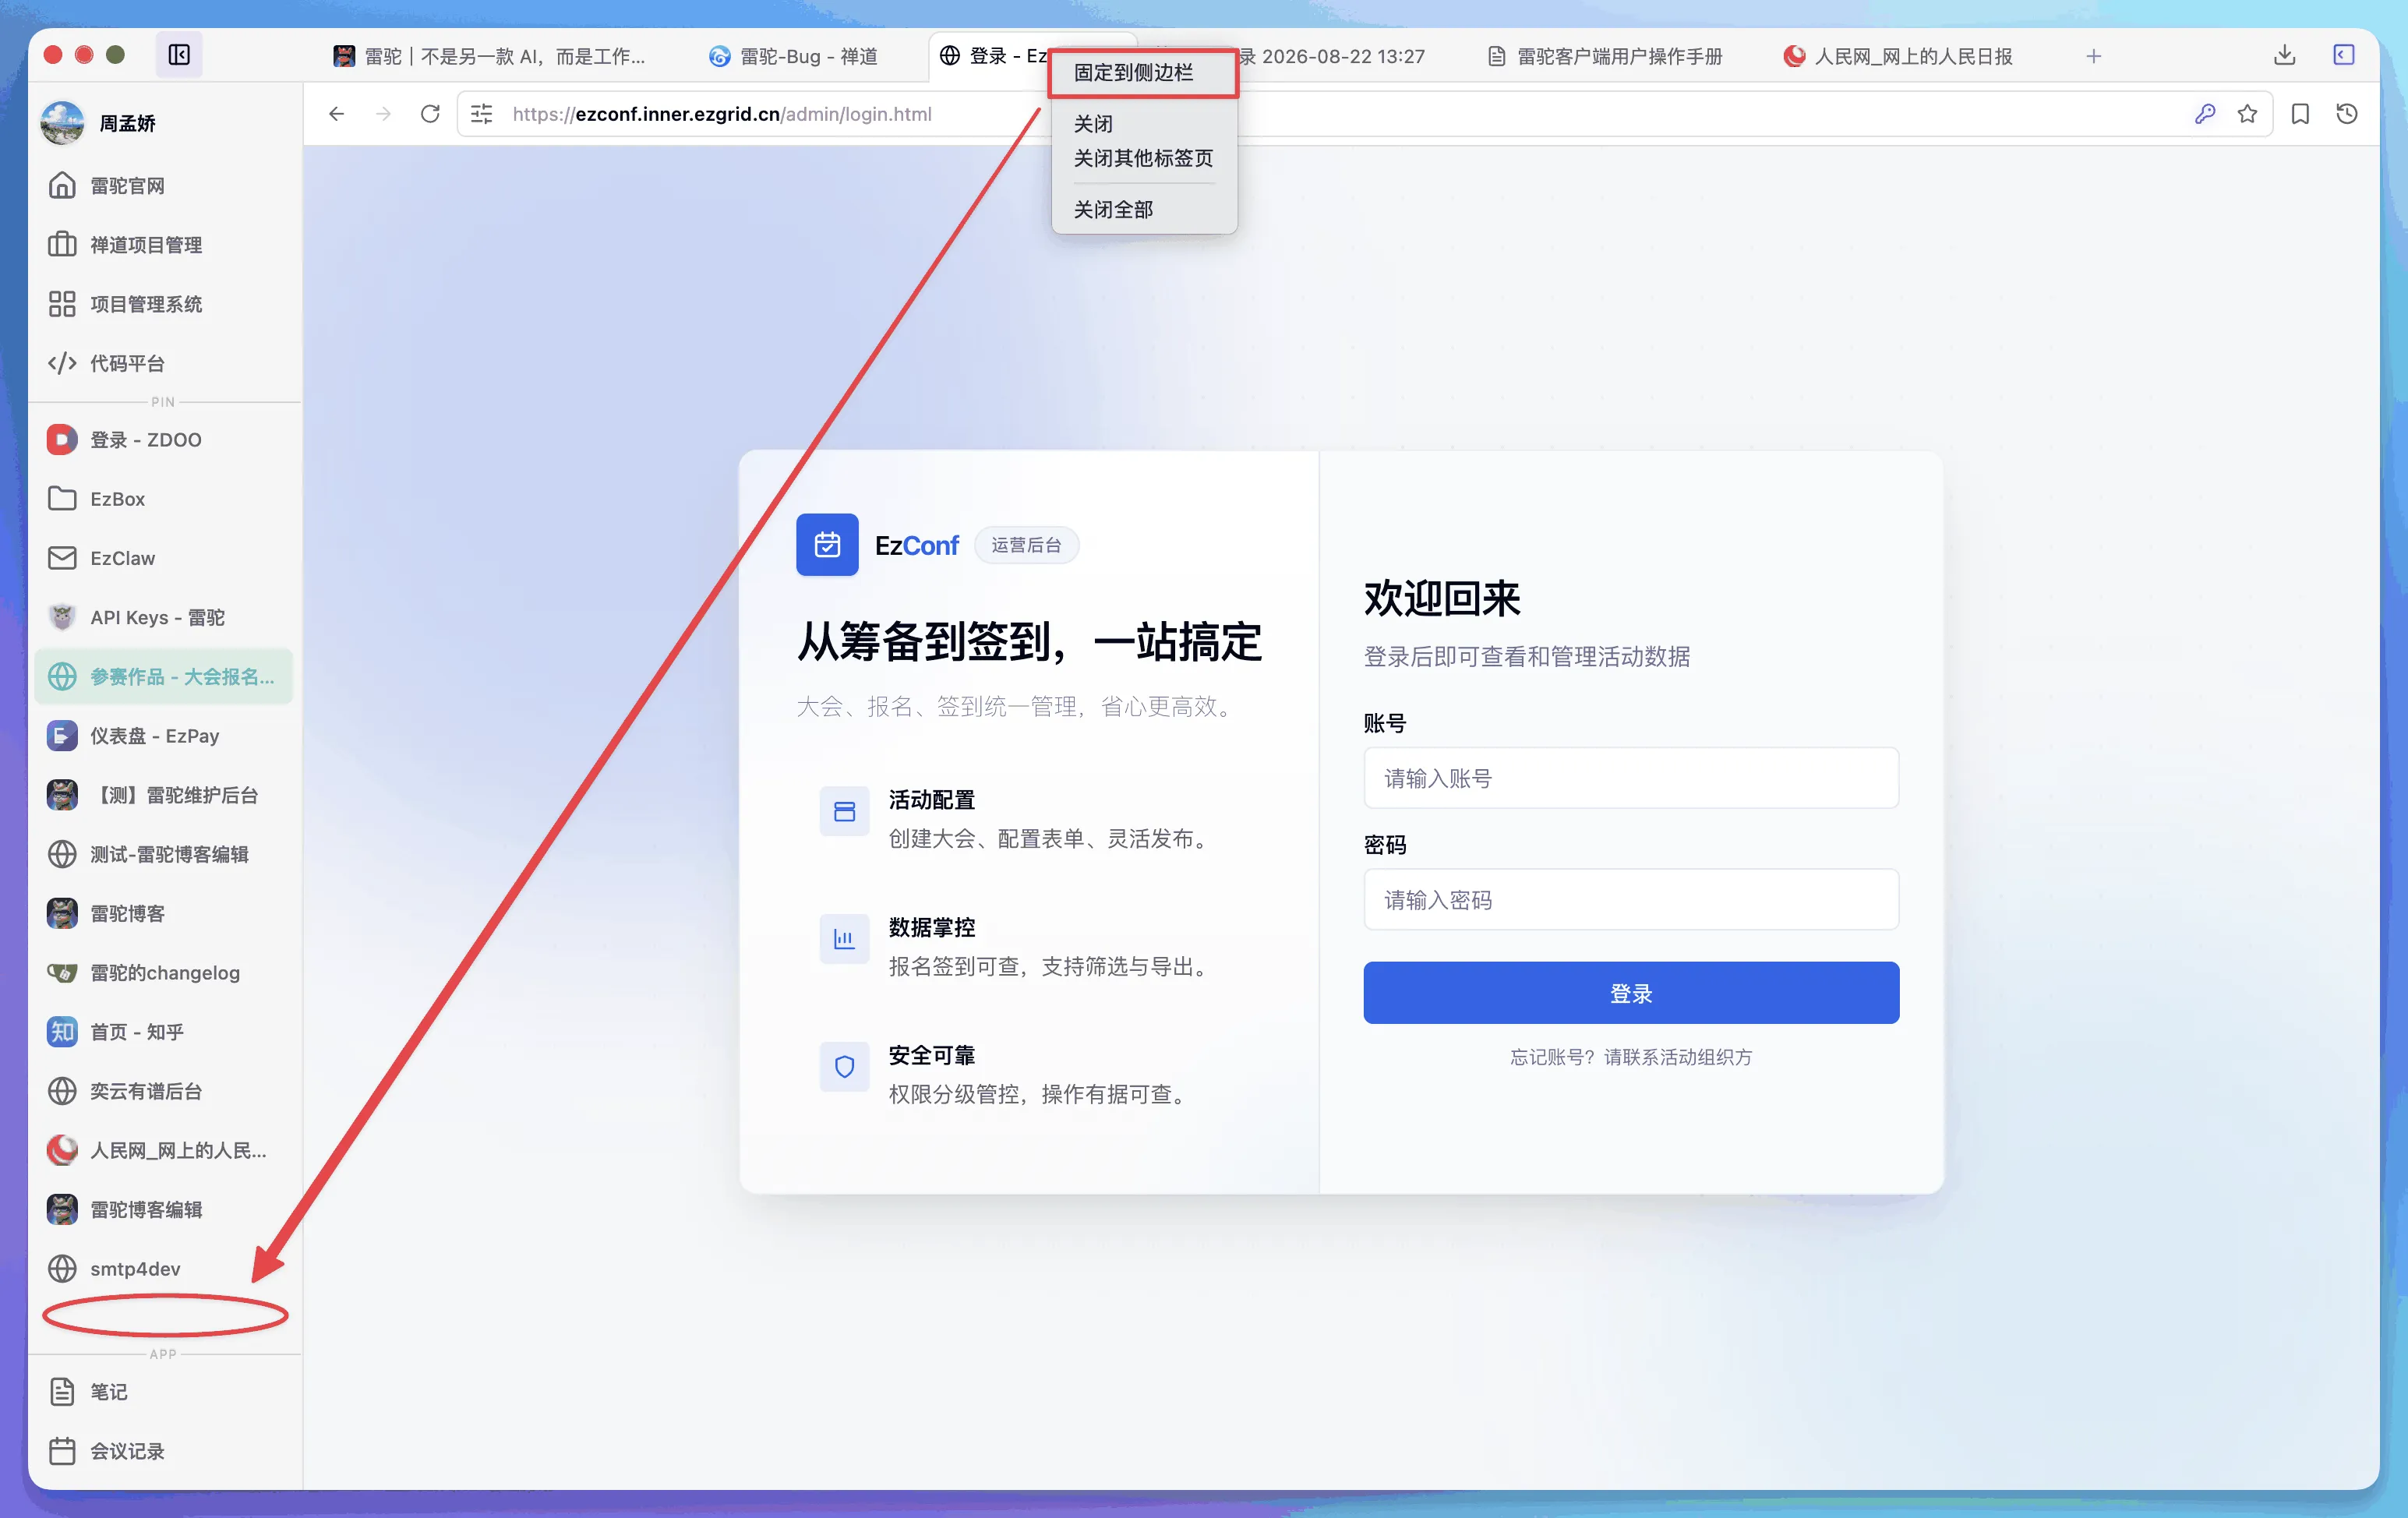Viewport: 2408px width, 1518px height.
Task: Open 雷驼官网 in the sidebar
Action: 164,186
